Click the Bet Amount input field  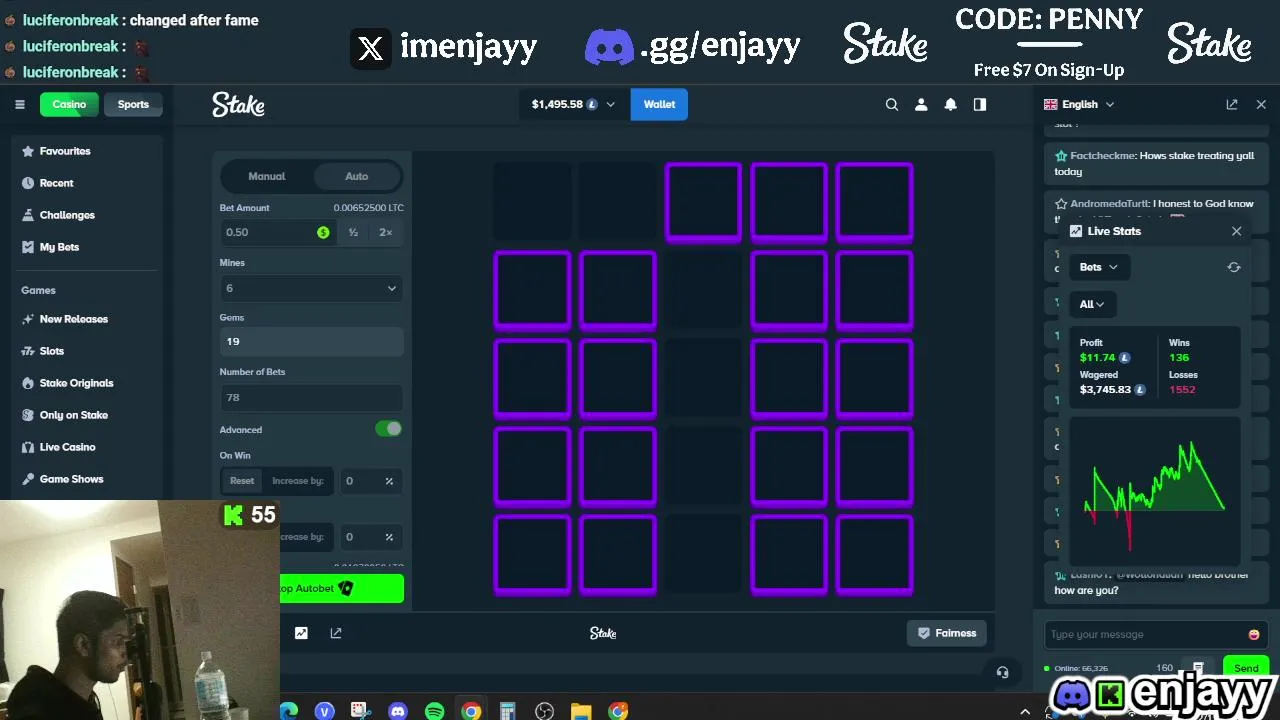pyautogui.click(x=277, y=232)
